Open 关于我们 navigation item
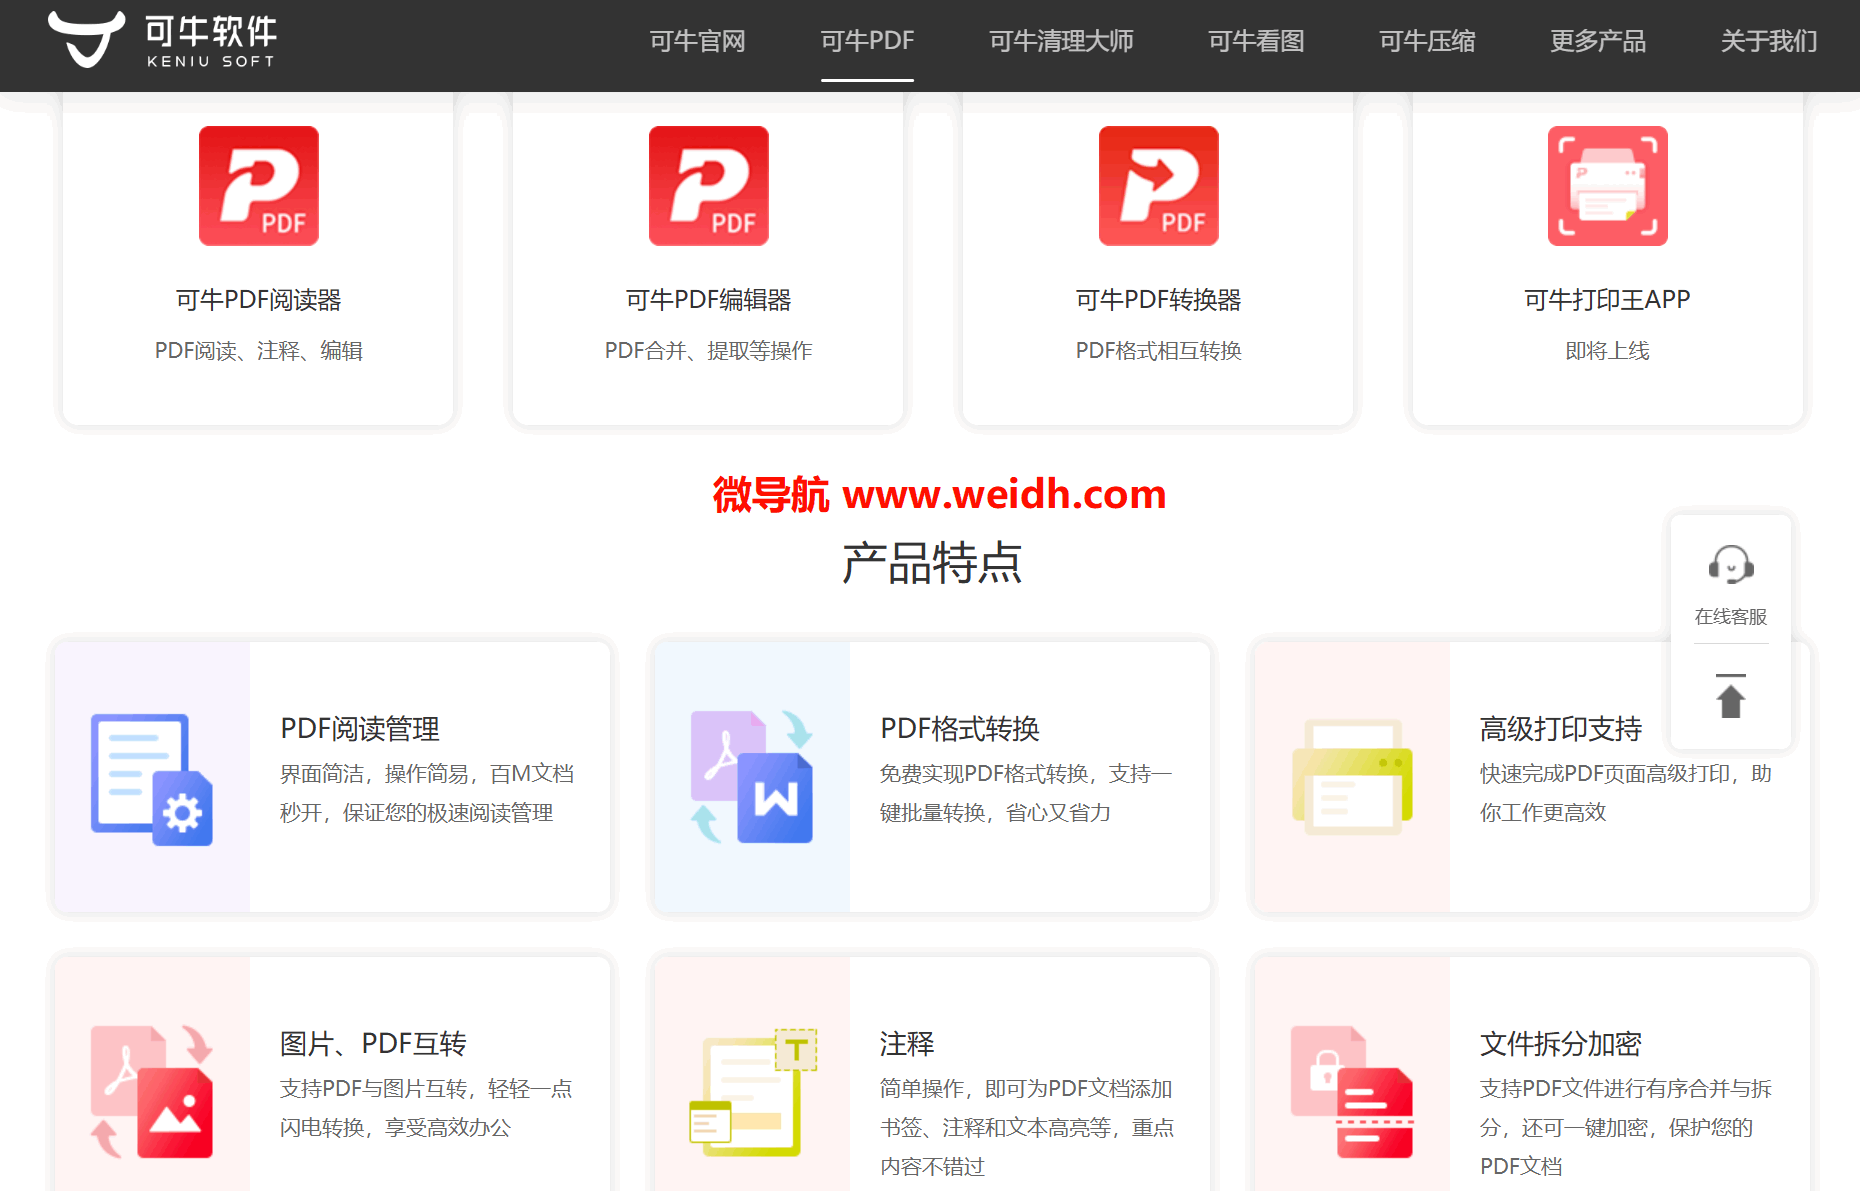The height and width of the screenshot is (1191, 1860). [x=1769, y=41]
